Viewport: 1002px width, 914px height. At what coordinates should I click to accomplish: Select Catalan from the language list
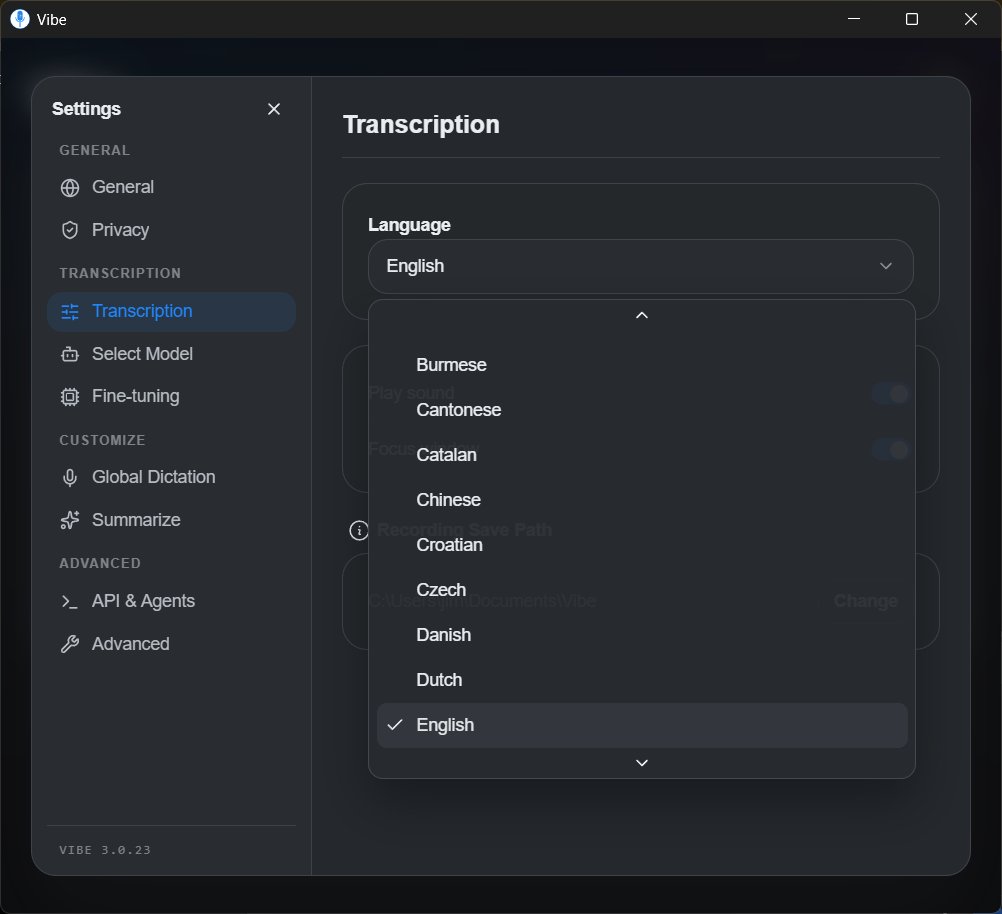642,455
